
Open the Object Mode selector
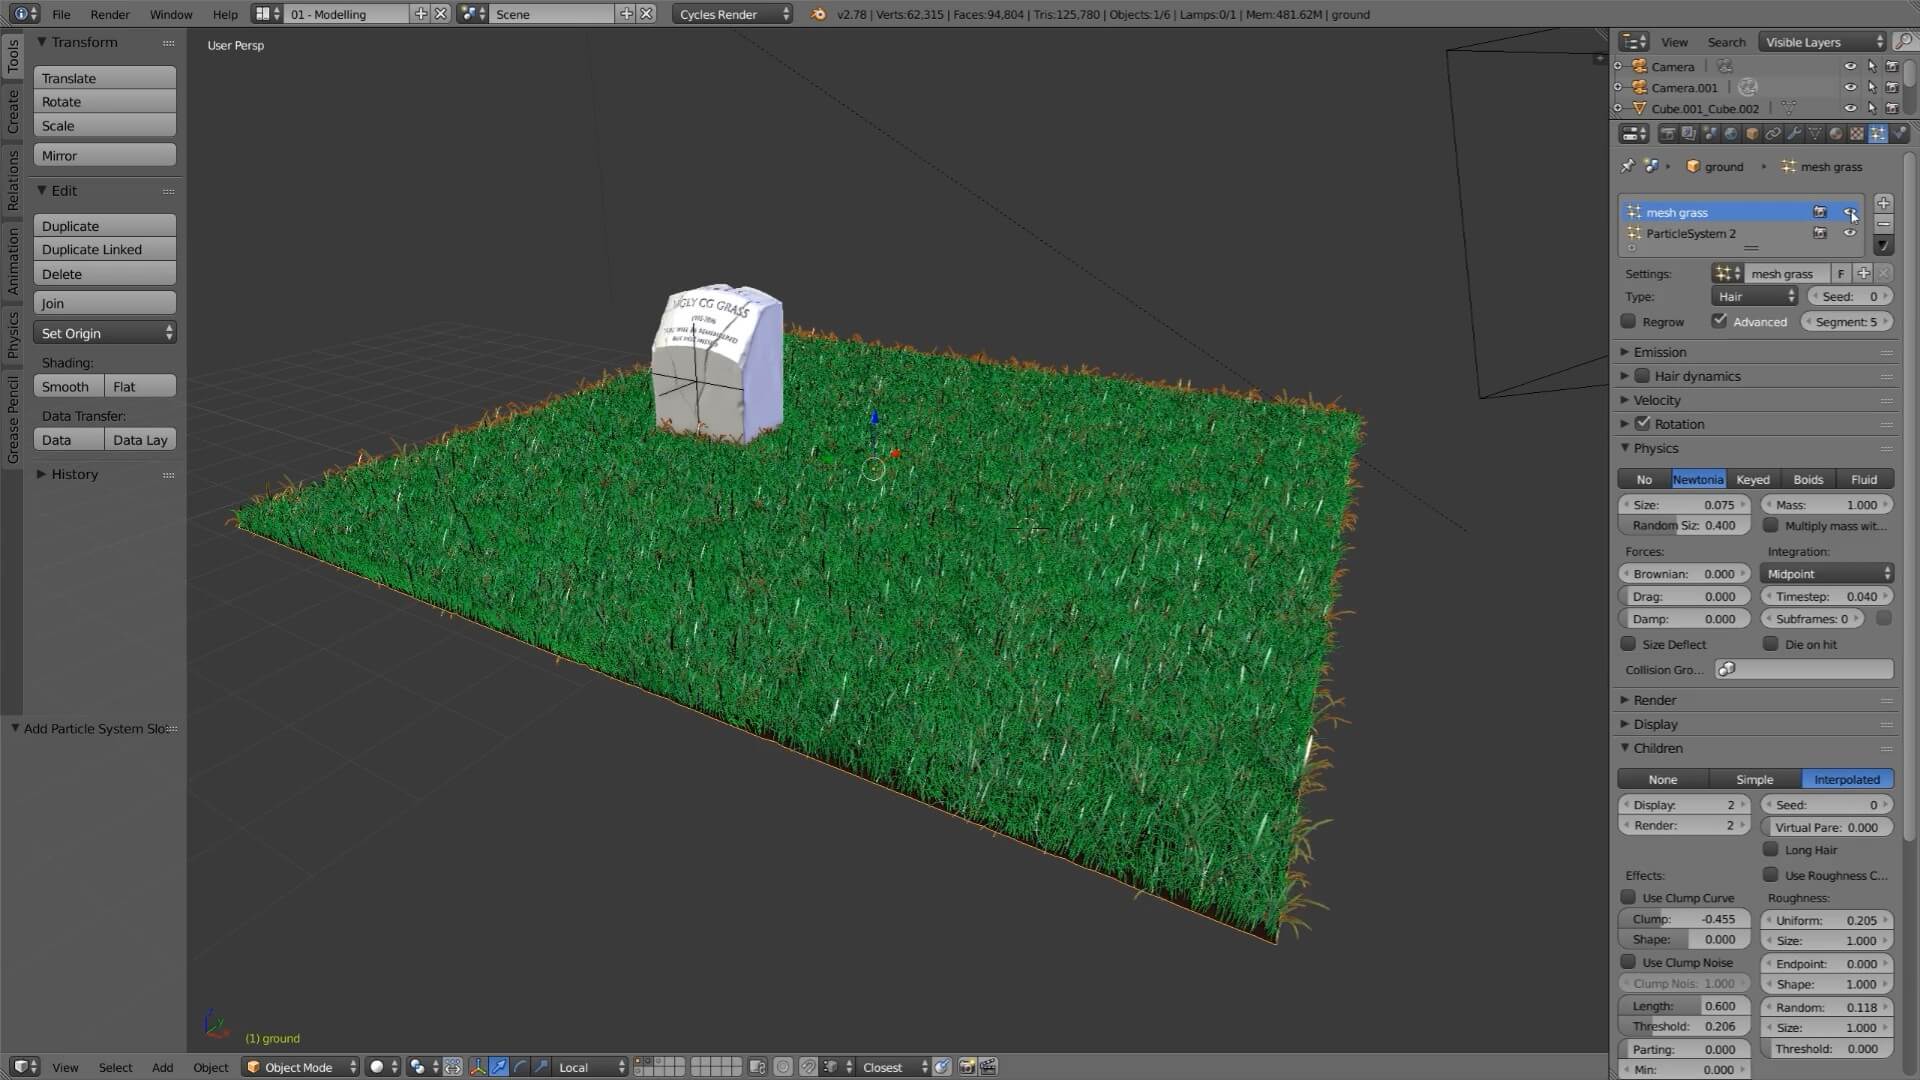point(300,1067)
